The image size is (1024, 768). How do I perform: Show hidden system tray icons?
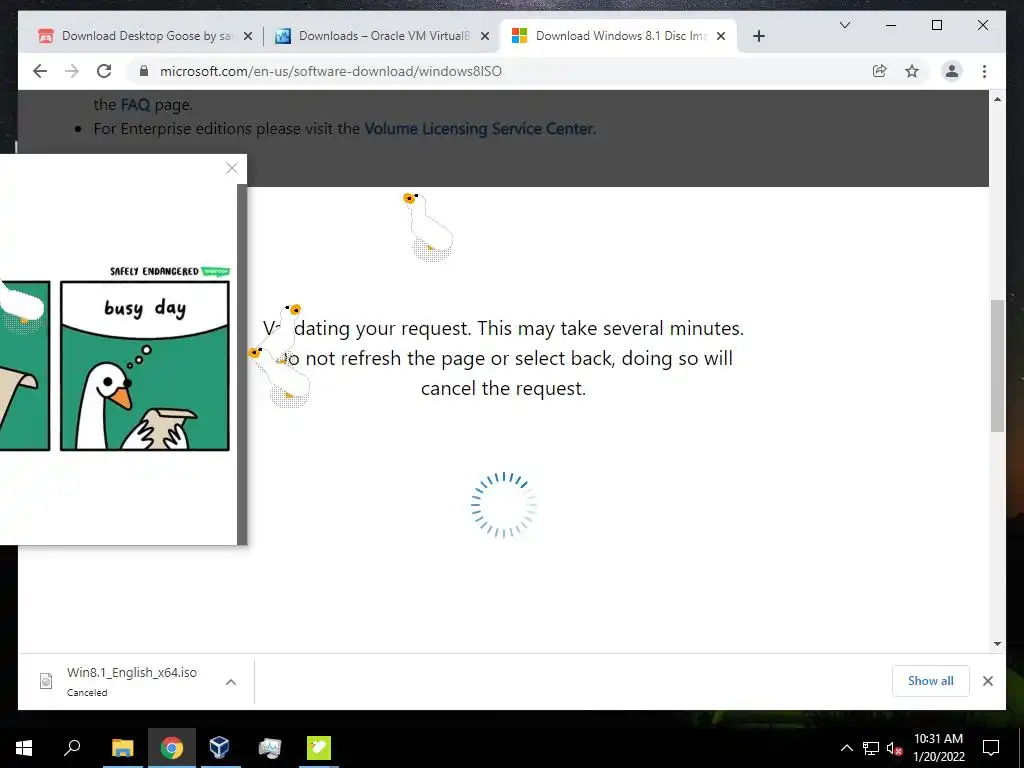click(x=846, y=748)
